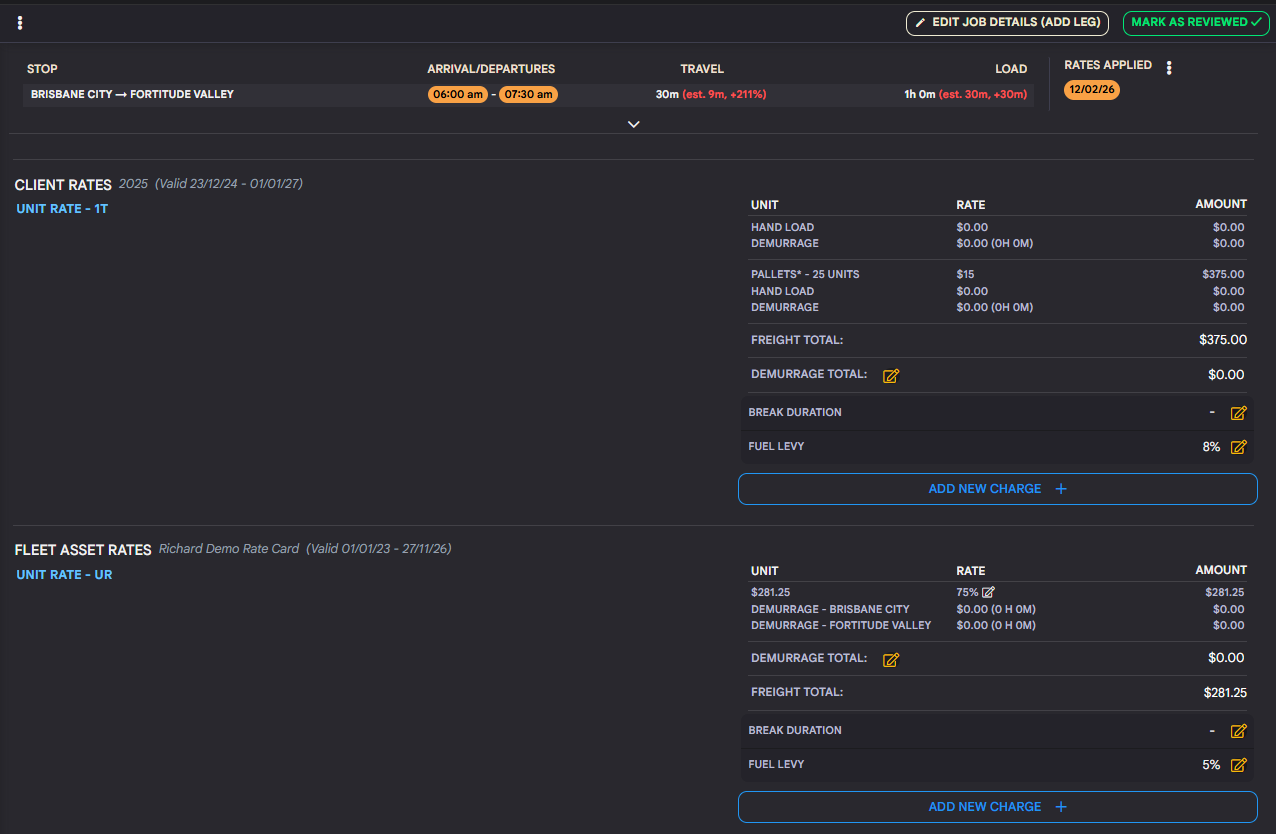Click the client Freight Total $375.00 amount
The width and height of the screenshot is (1276, 834).
point(1222,340)
